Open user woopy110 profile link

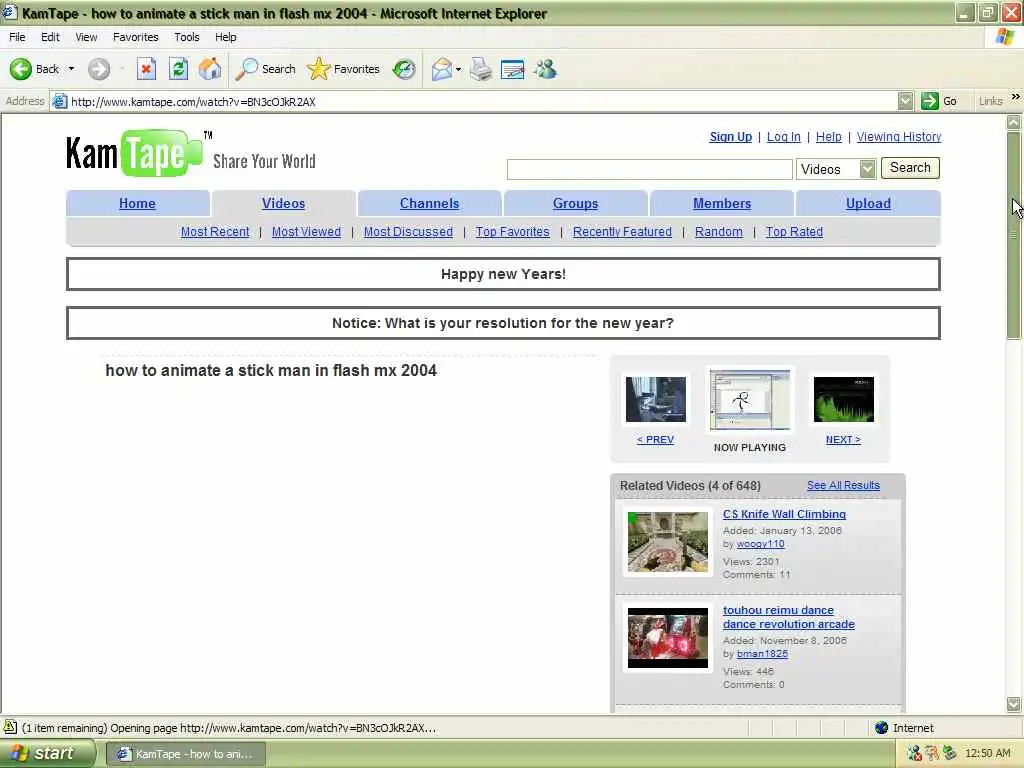760,544
